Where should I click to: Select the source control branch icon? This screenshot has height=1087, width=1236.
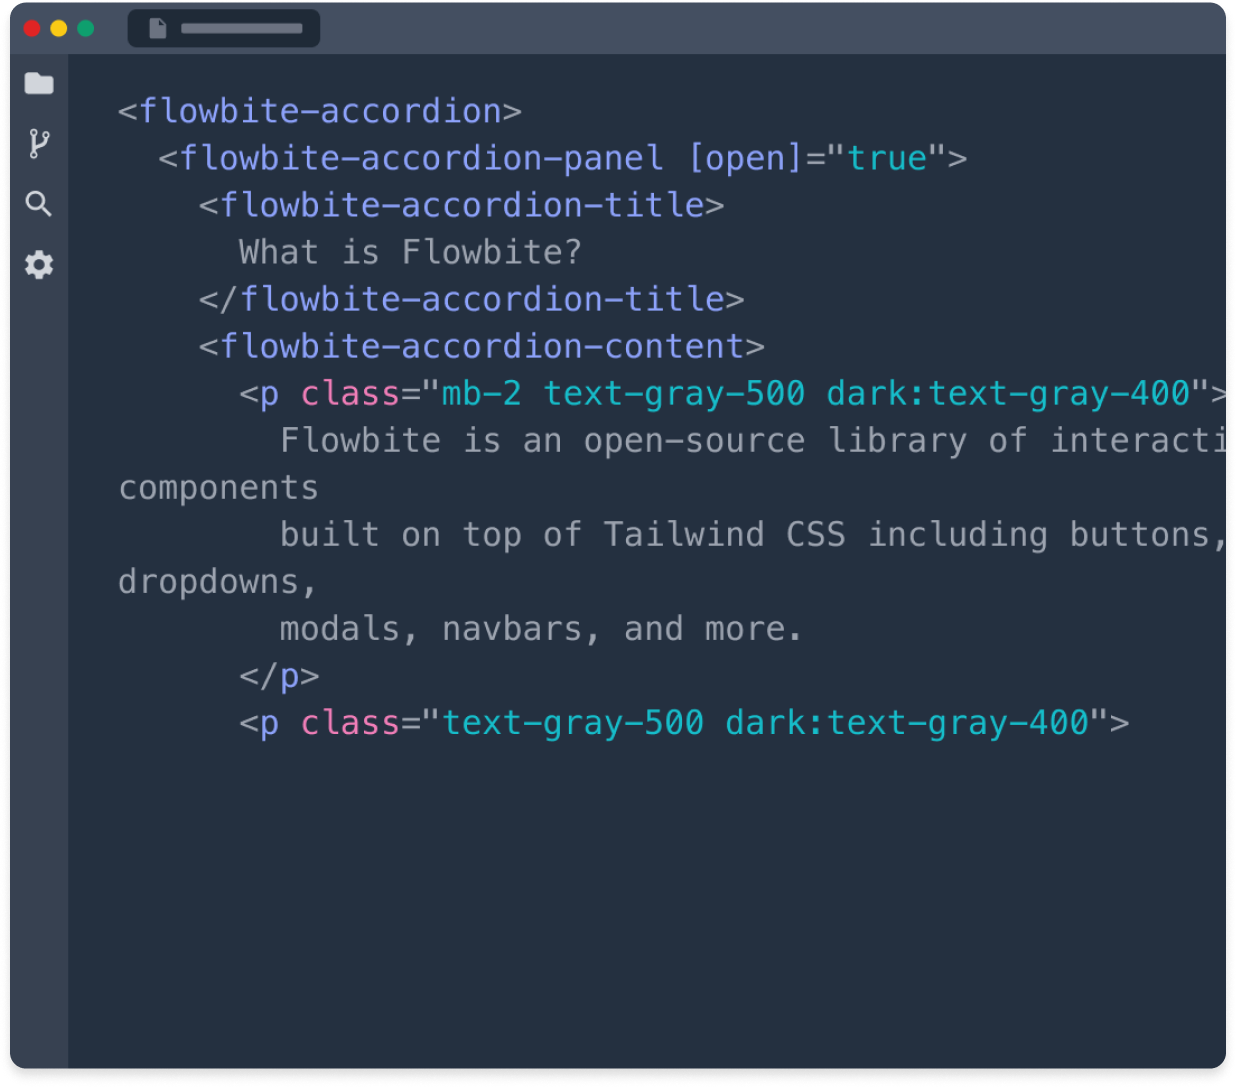39,143
